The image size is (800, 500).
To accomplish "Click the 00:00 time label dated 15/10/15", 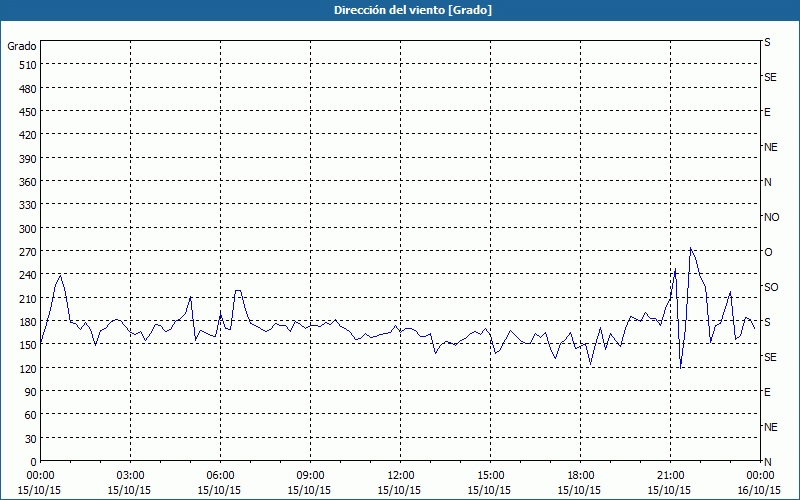I will [x=40, y=476].
